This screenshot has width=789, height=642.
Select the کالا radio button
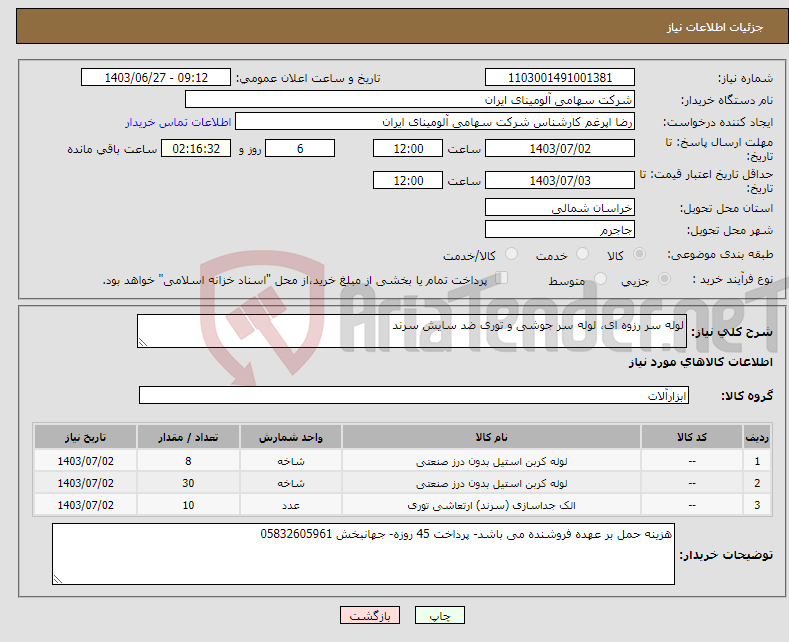pos(639,254)
